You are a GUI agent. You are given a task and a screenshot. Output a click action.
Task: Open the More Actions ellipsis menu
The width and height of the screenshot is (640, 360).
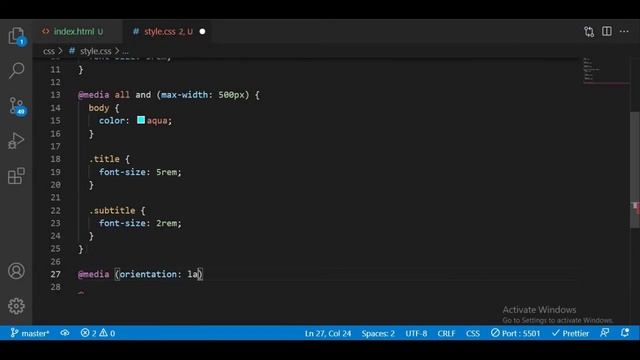click(x=624, y=31)
